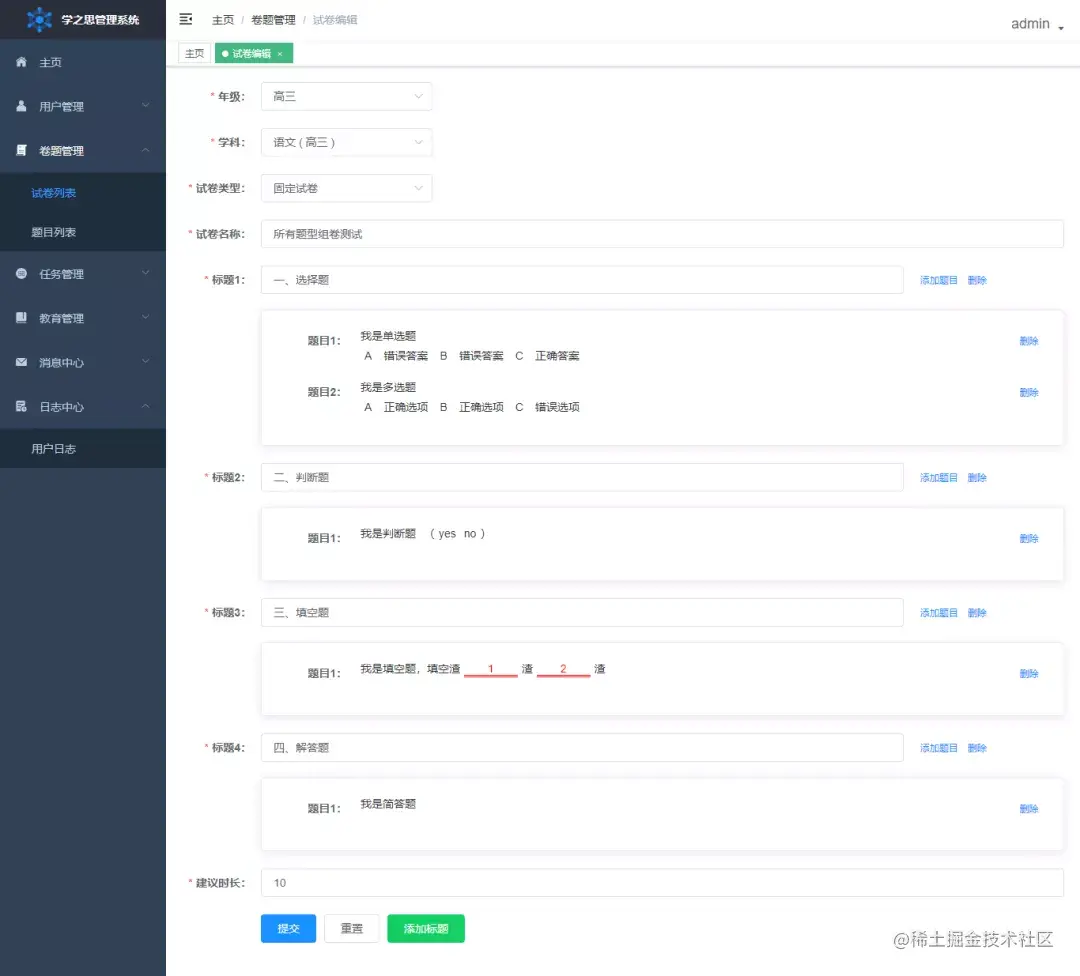Expand the 用户管理 sidebar menu
Screen dimensions: 1080x976
tap(83, 106)
